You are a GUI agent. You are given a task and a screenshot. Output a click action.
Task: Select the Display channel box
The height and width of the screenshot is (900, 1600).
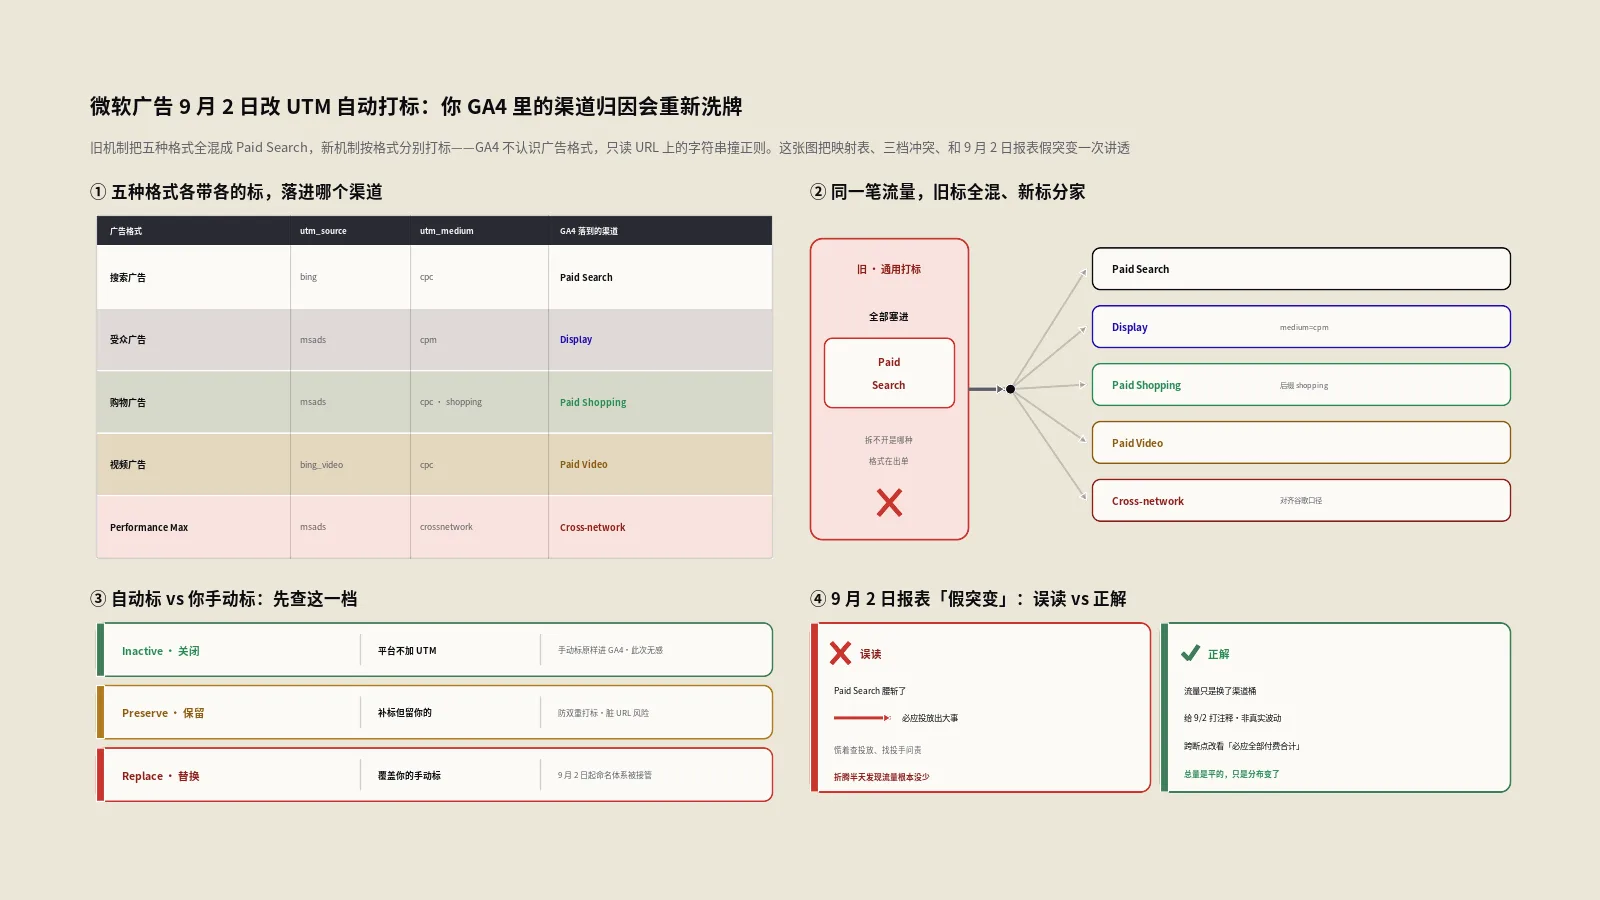(1301, 327)
